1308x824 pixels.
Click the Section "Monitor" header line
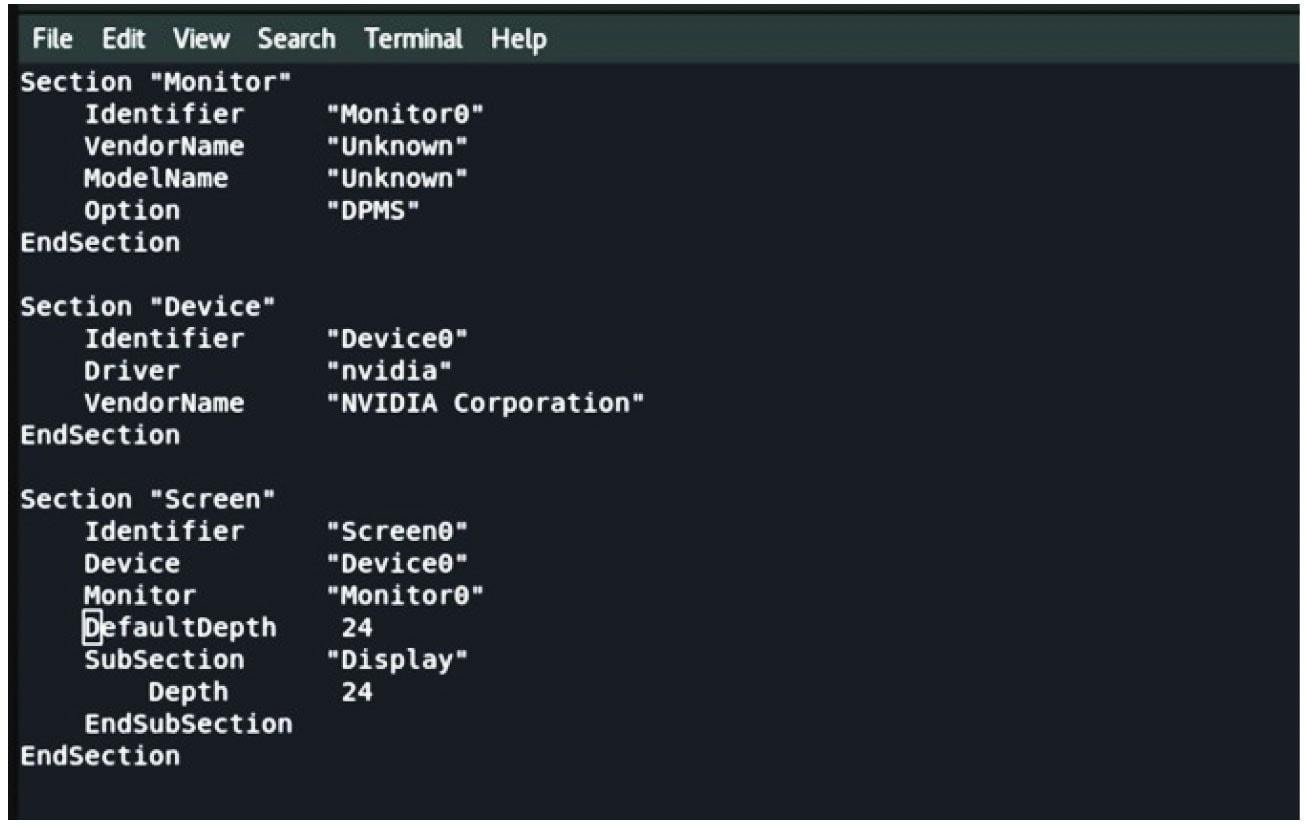155,82
